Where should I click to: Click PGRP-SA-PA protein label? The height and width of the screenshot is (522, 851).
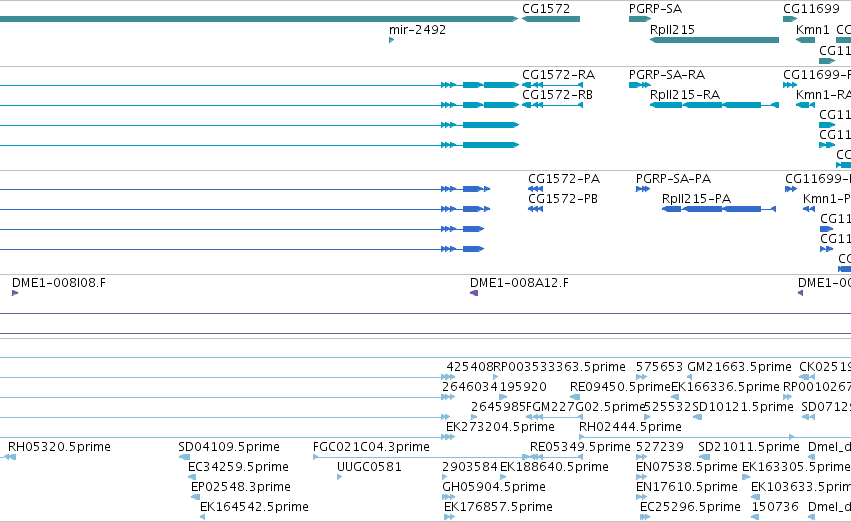(x=673, y=179)
